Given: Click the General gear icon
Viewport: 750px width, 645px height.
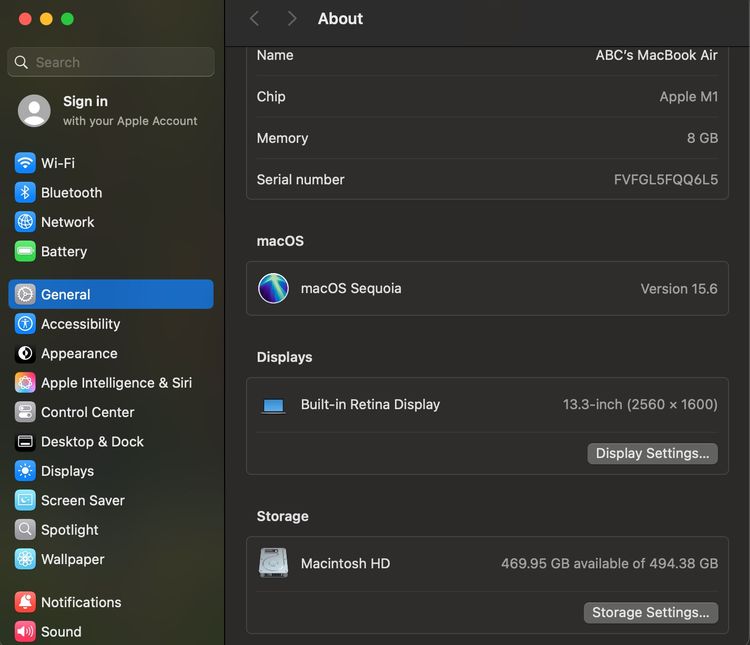Looking at the screenshot, I should coord(25,294).
